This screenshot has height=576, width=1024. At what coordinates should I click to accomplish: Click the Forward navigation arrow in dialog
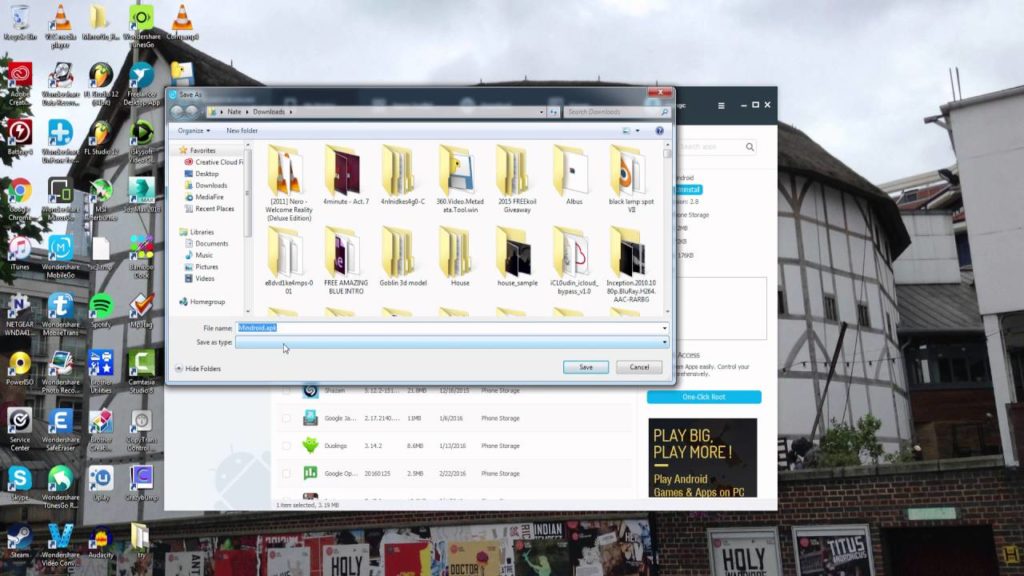click(x=191, y=112)
